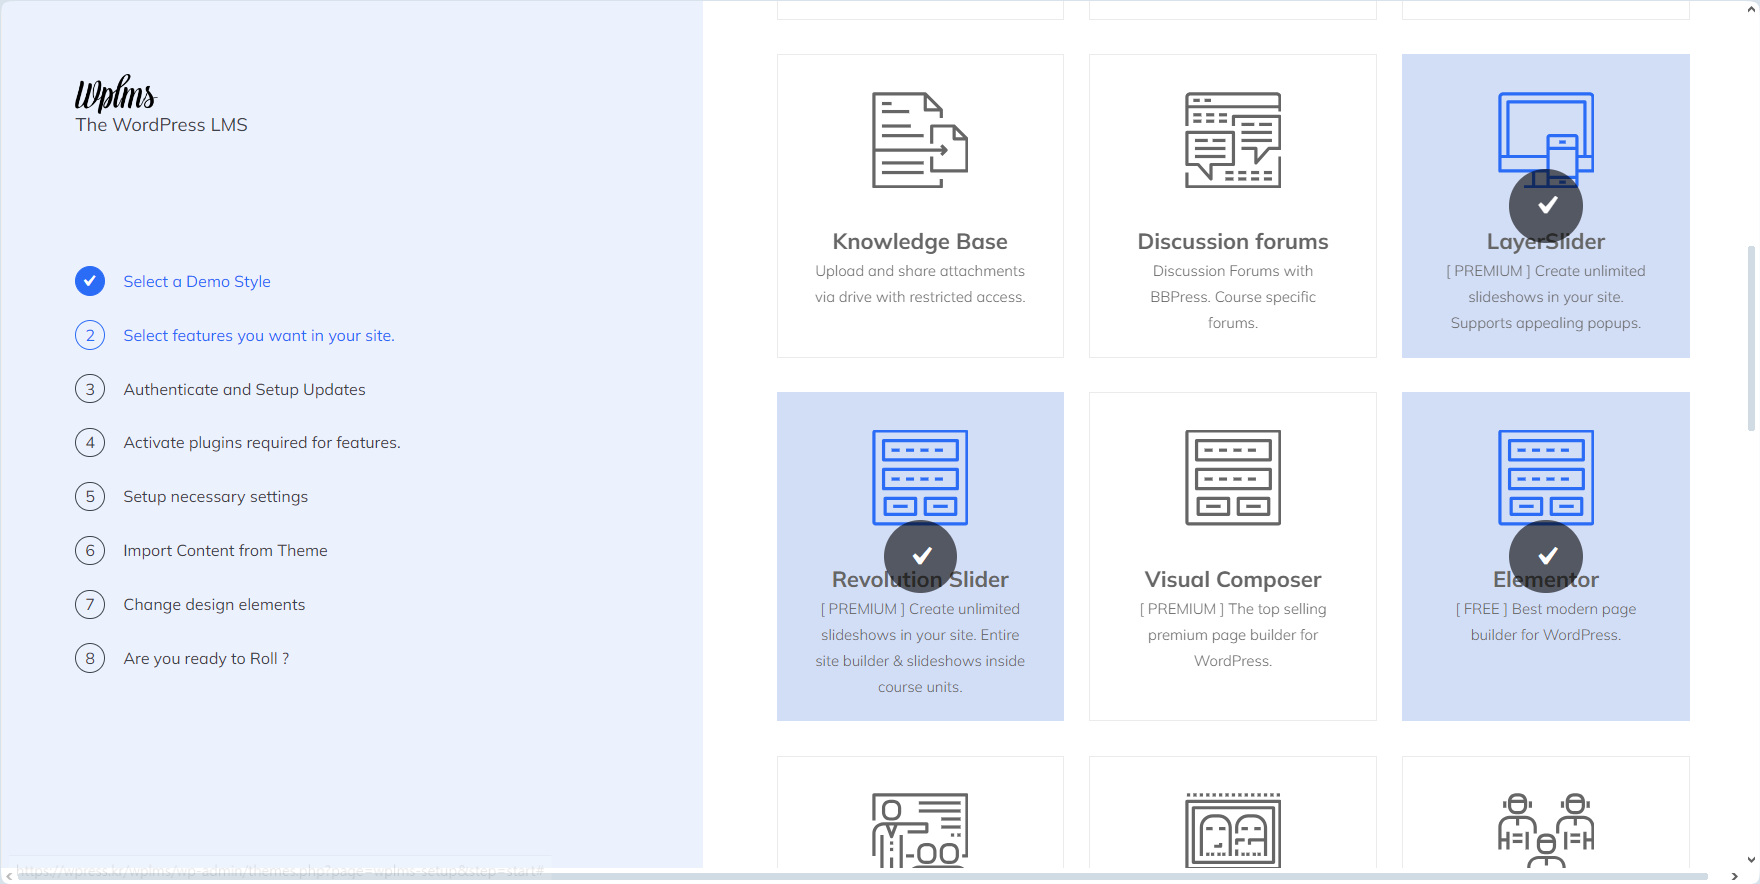Click the step 7 circle number
1760x884 pixels.
90,604
